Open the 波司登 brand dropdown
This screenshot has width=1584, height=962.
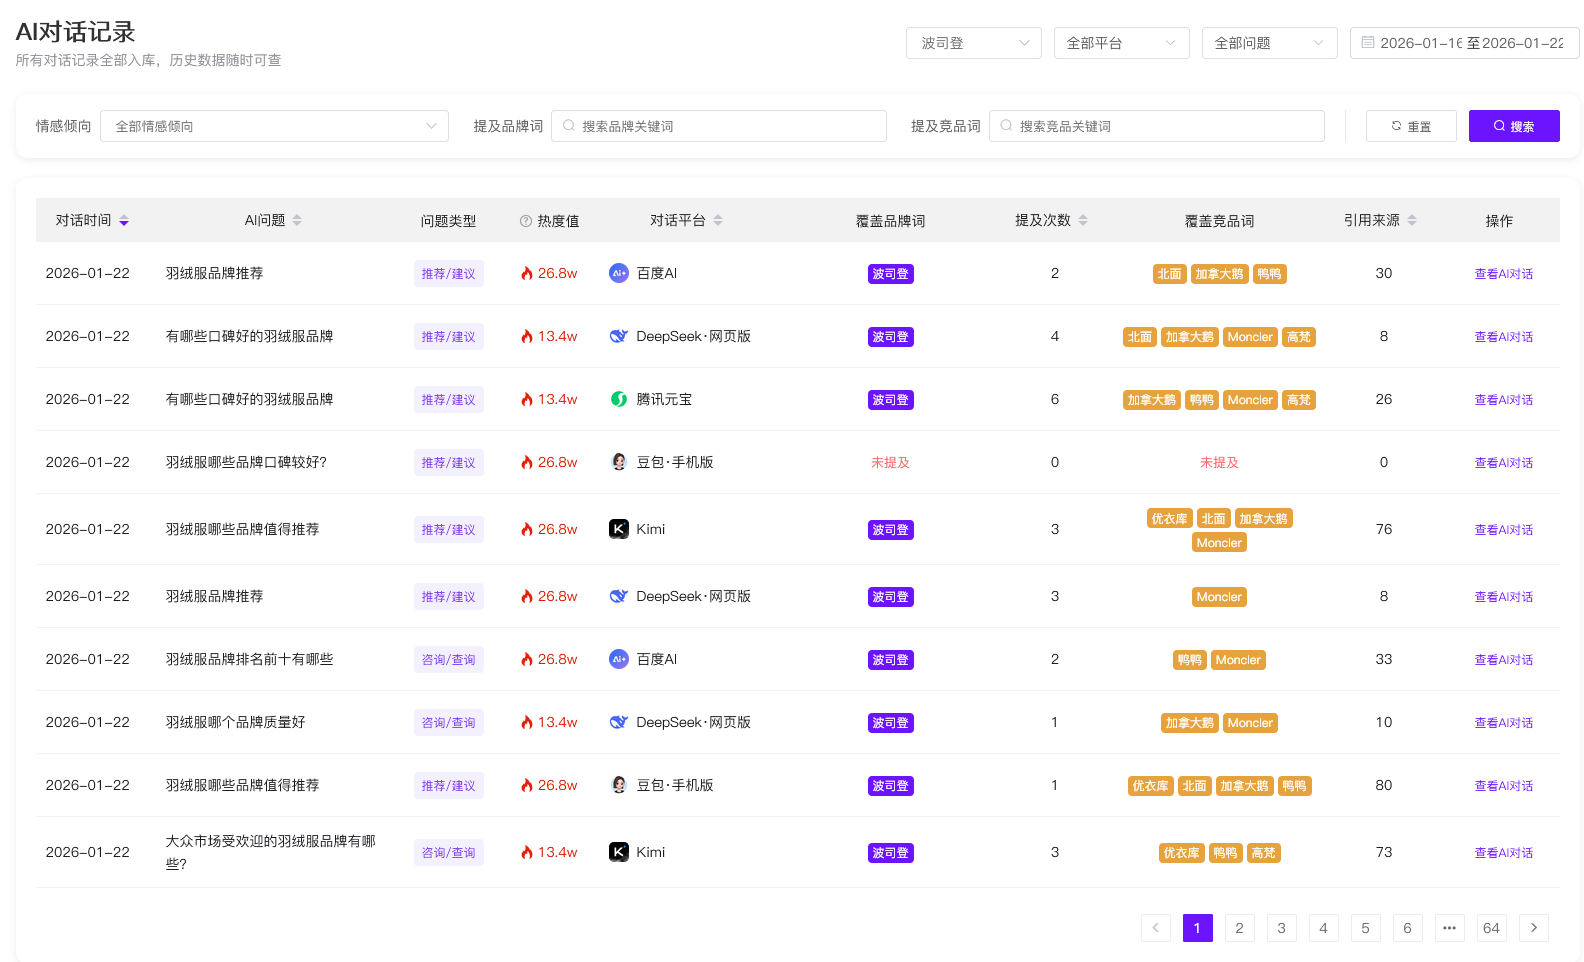tap(973, 43)
